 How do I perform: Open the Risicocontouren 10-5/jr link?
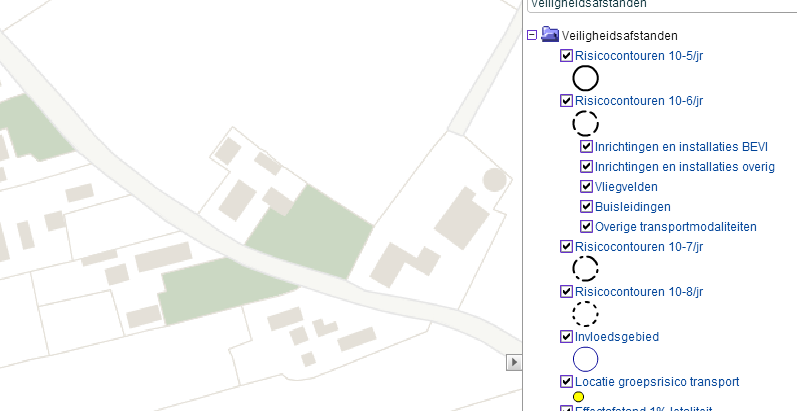(x=639, y=56)
